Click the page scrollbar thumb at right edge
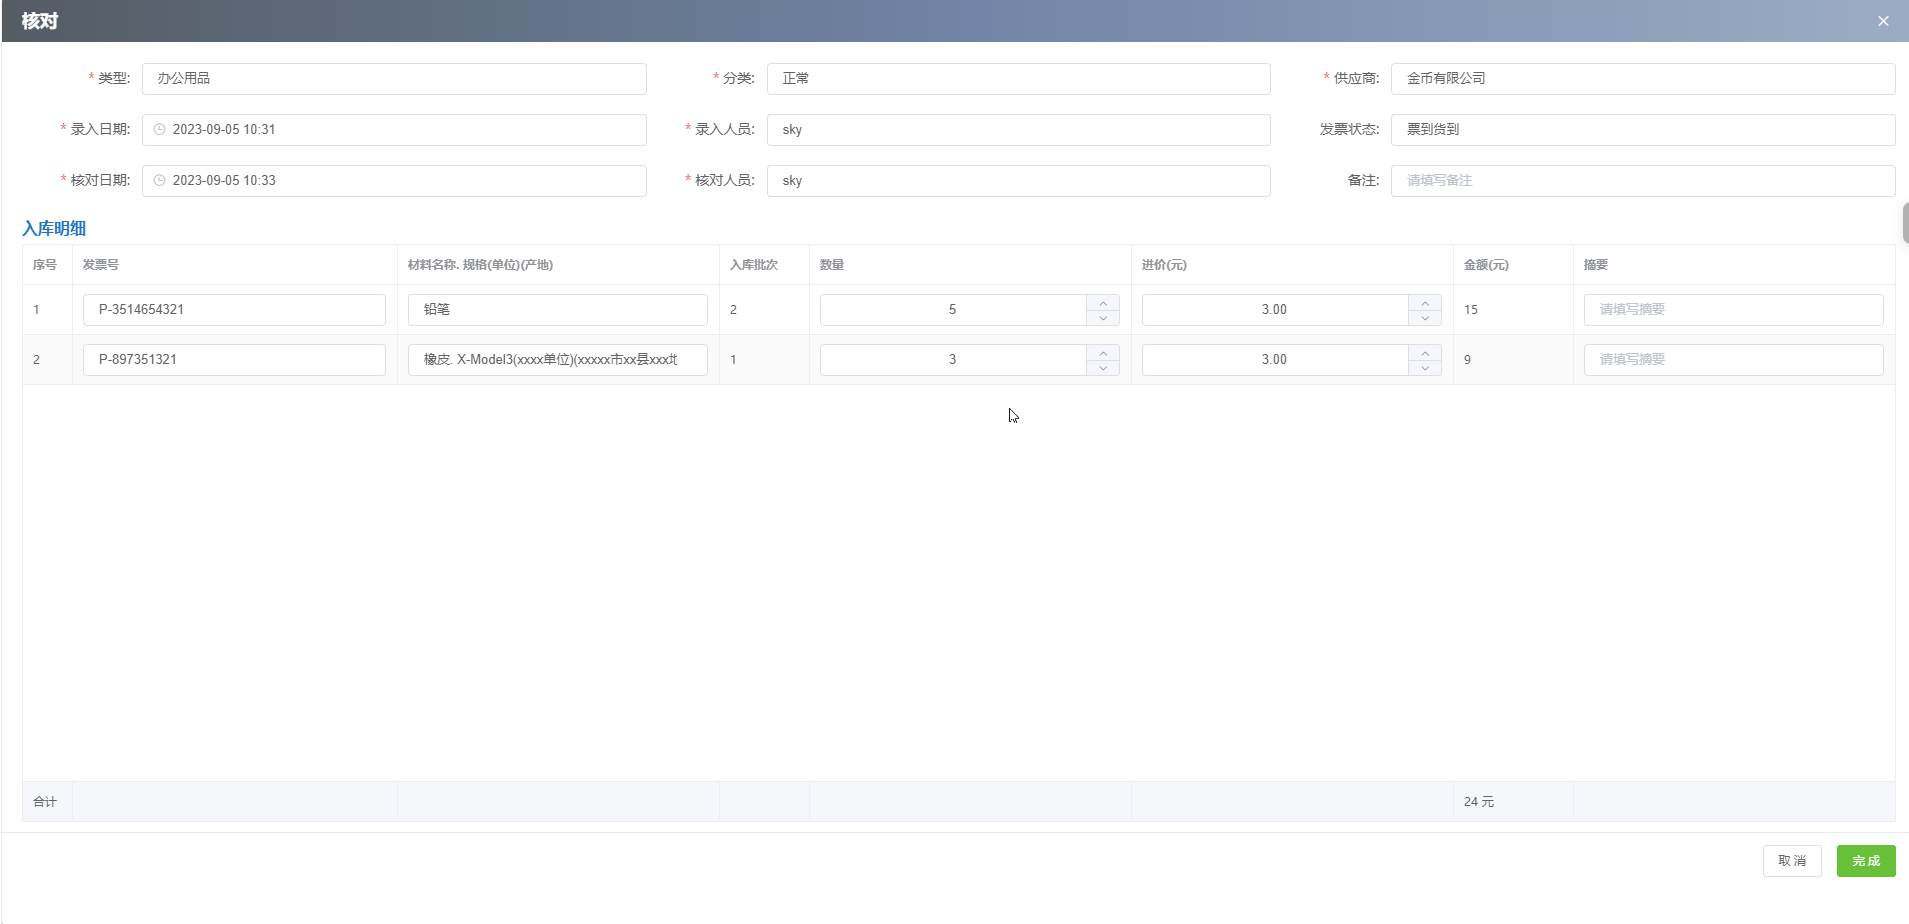The height and width of the screenshot is (924, 1909). [1905, 222]
